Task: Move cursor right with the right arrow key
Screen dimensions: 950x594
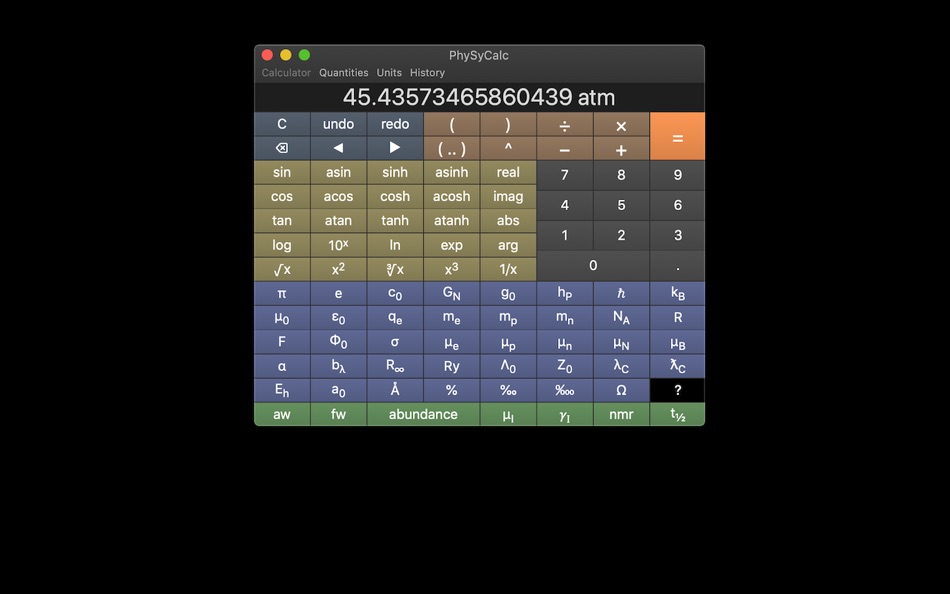Action: (x=394, y=148)
